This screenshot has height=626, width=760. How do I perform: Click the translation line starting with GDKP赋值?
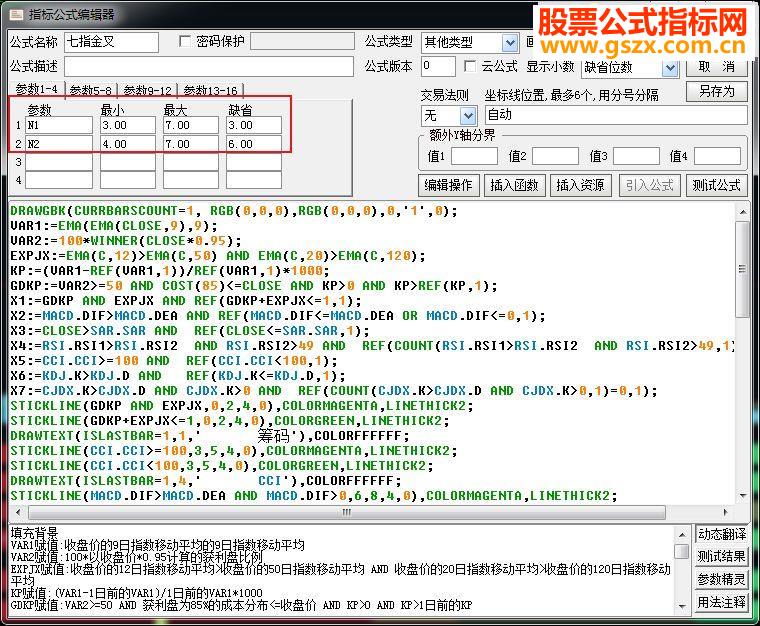point(241,605)
